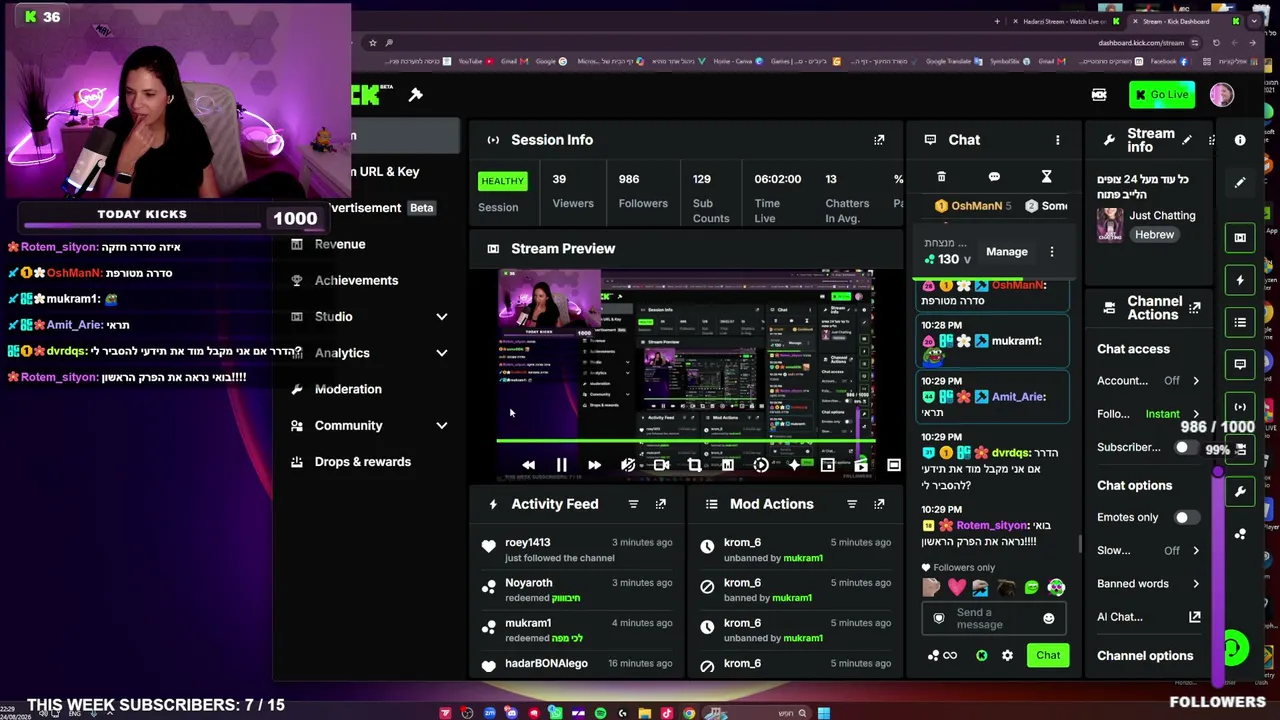Open the Chat panel three-dot menu
Image resolution: width=1280 pixels, height=720 pixels.
click(1057, 140)
